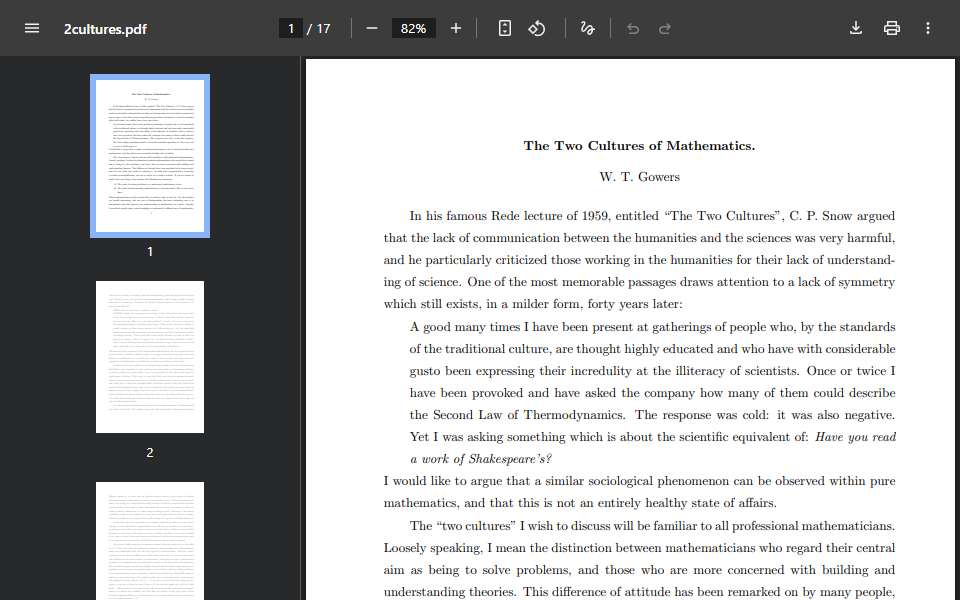Click the document heading 'The Two Cultures of Mathematics'
960x600 pixels.
click(639, 146)
